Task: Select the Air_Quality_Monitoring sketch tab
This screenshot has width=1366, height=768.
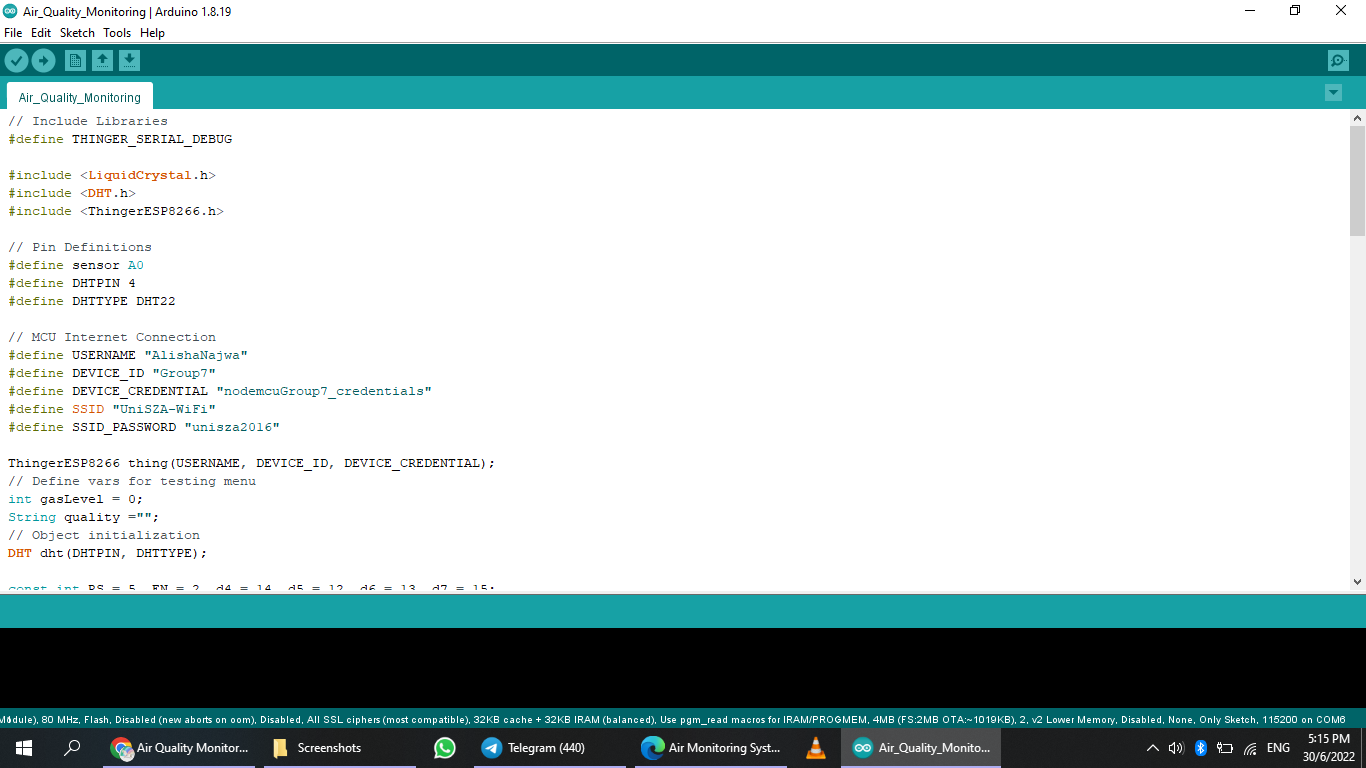Action: (80, 97)
